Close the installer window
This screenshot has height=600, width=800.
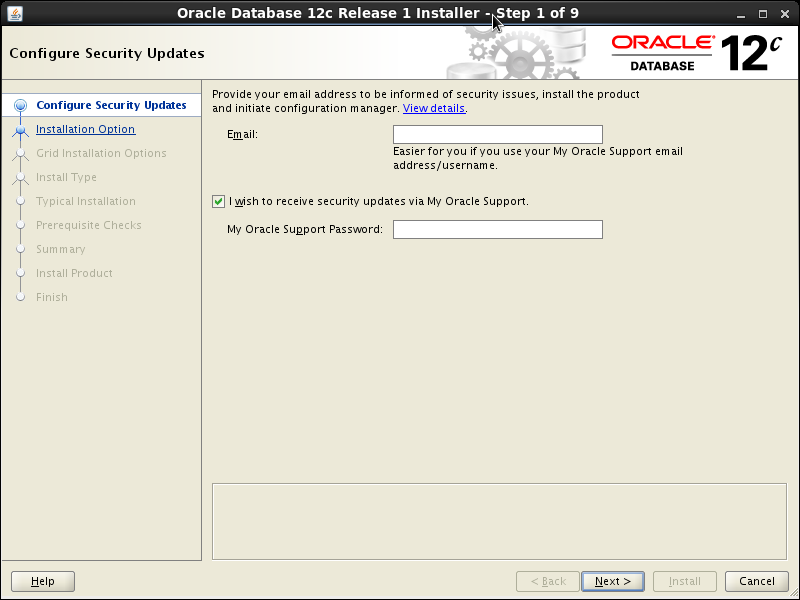click(785, 14)
